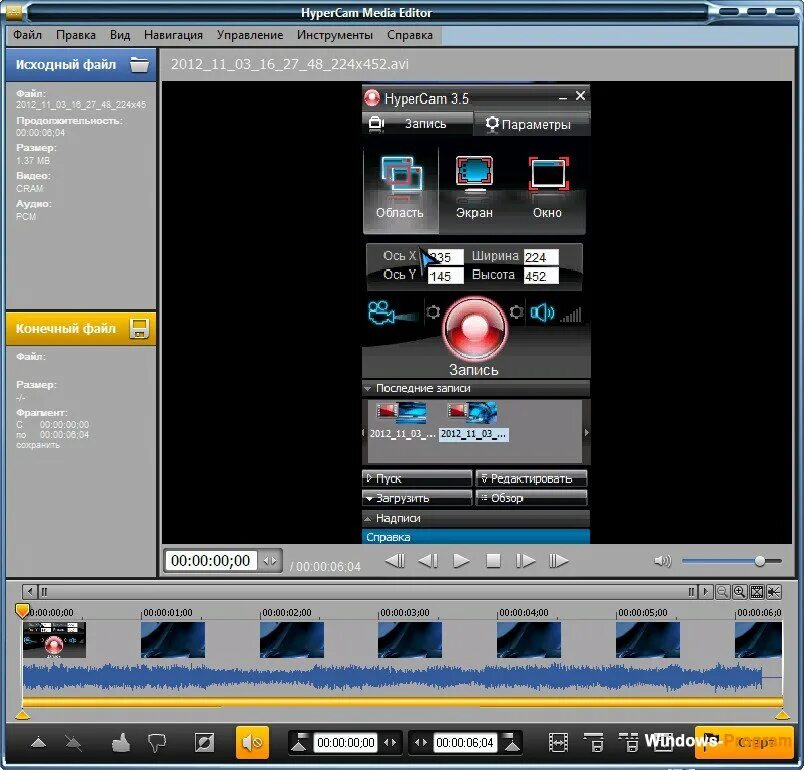Select the timeline thumbnail at 00:00:01;00

coord(173,640)
